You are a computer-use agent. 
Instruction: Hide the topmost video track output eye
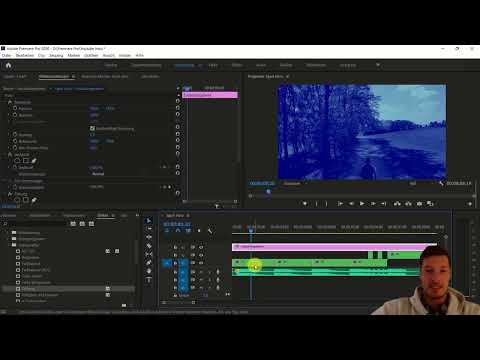click(x=201, y=247)
